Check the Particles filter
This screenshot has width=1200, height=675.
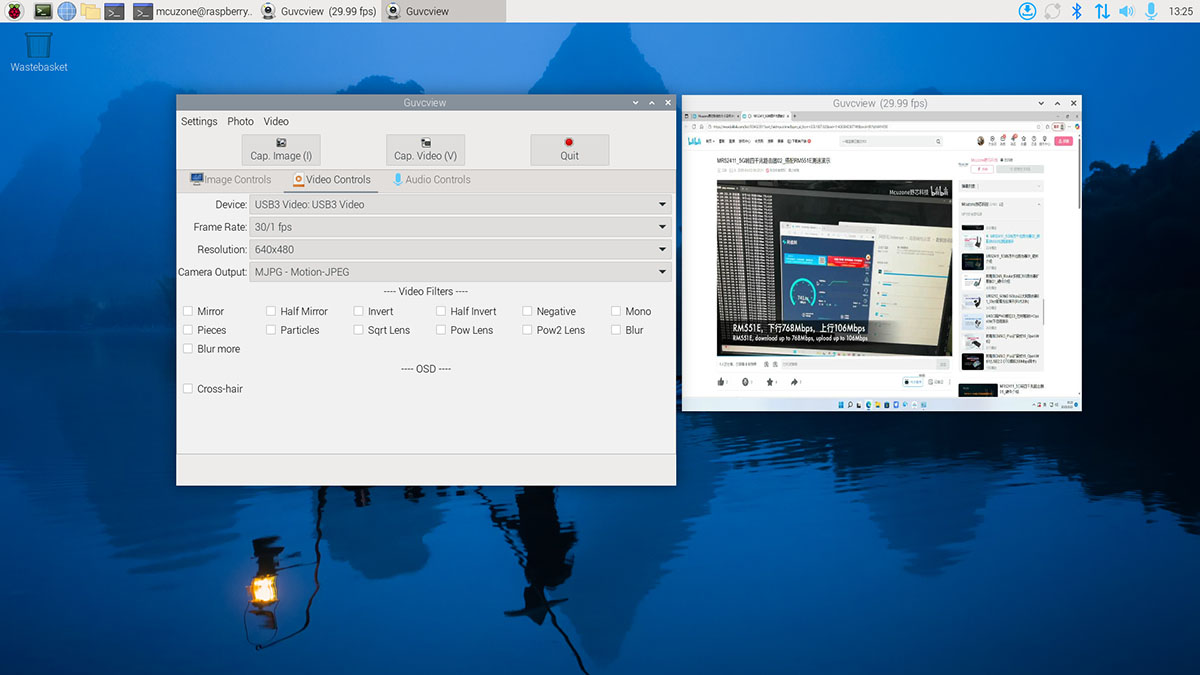point(271,330)
